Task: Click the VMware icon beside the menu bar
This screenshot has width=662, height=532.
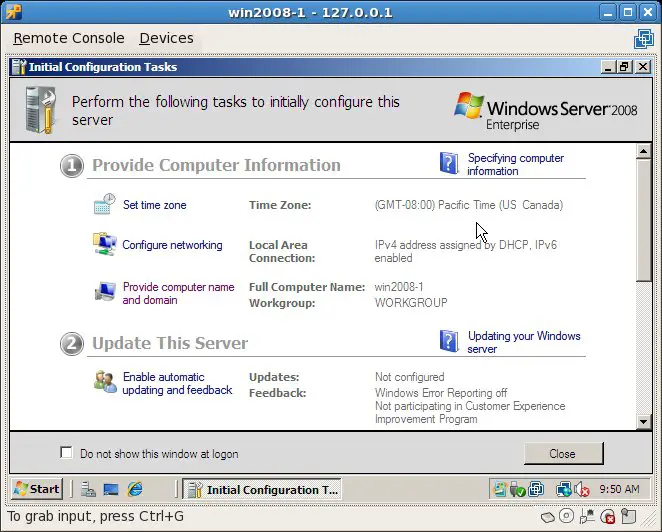Action: (644, 38)
